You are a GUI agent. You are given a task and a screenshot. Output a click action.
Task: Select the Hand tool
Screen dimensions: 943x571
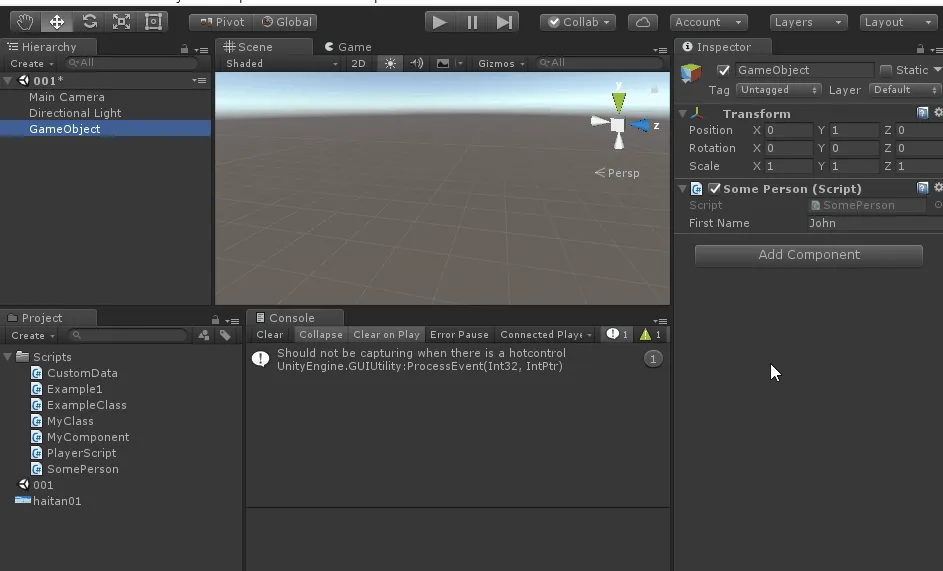point(25,22)
